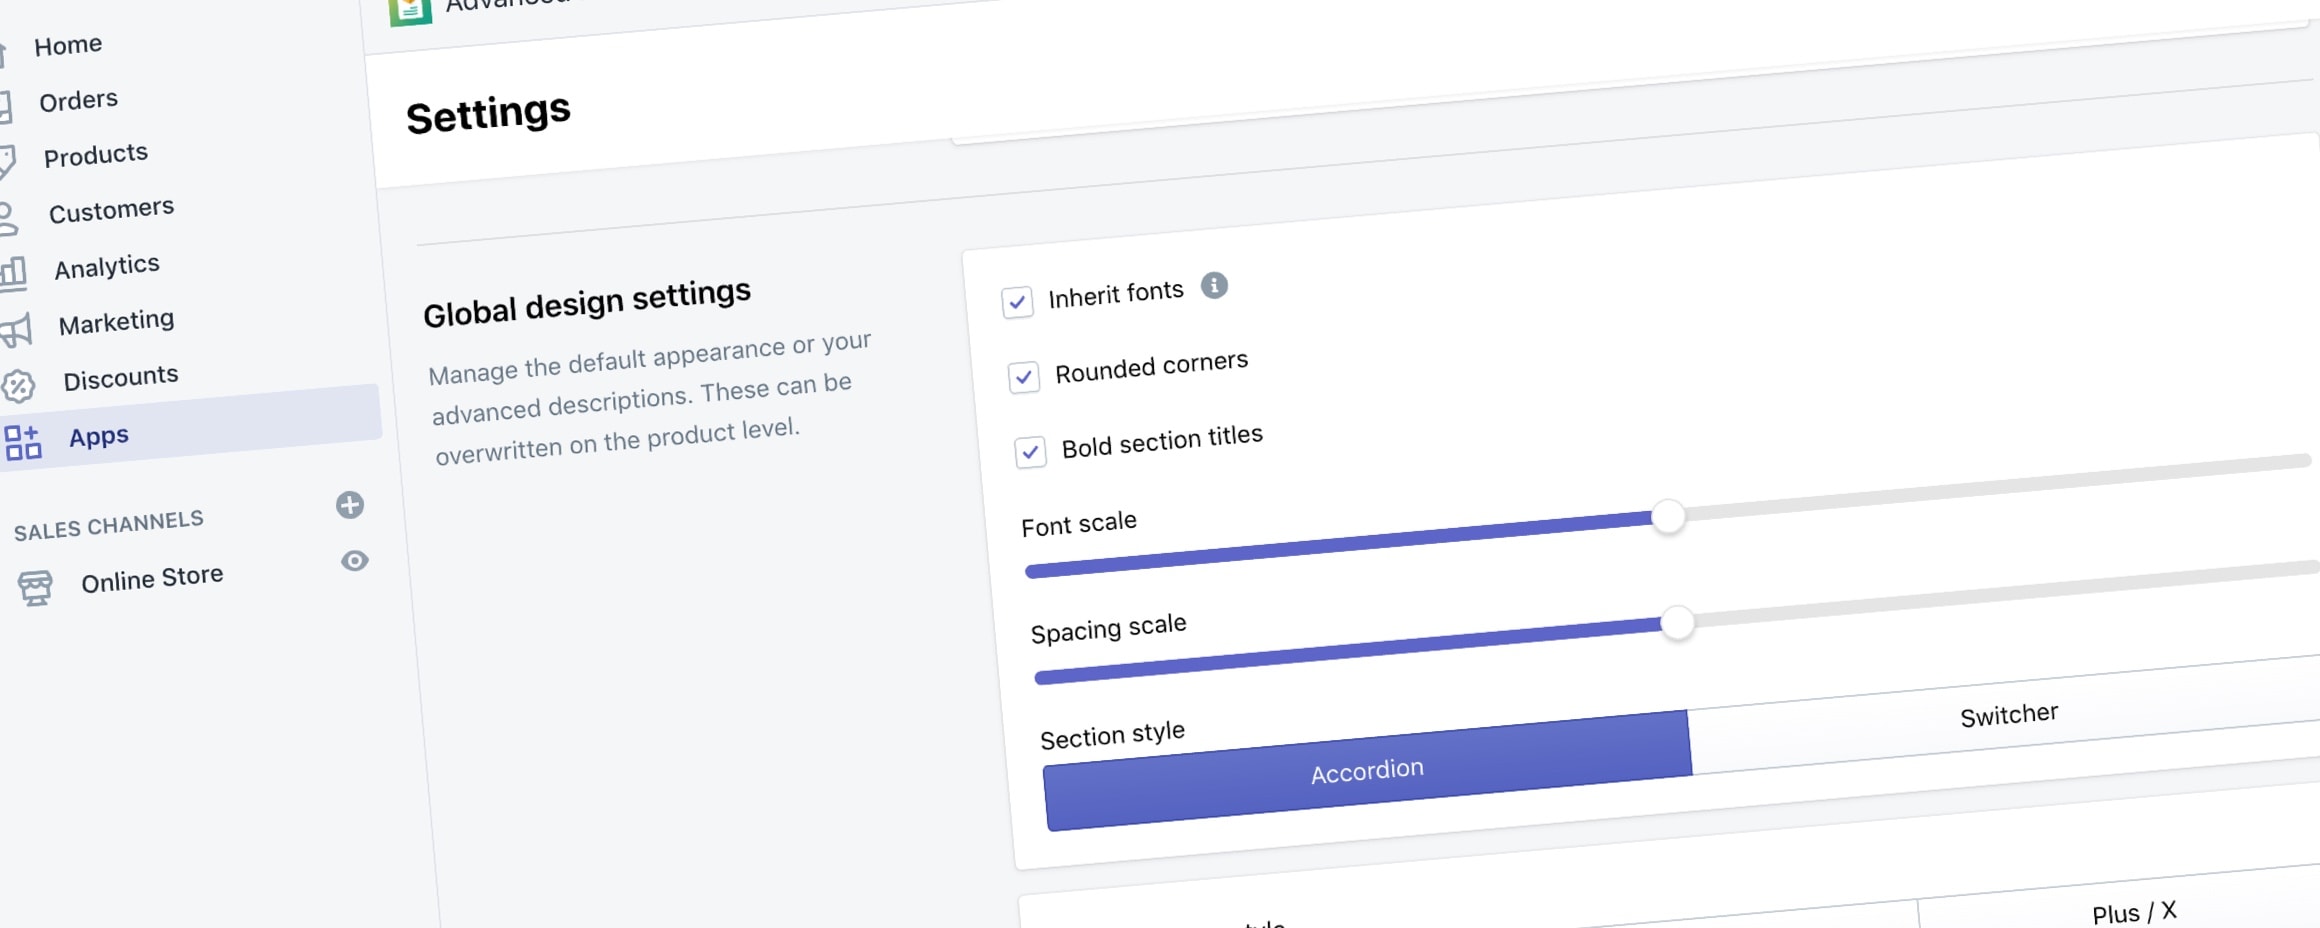Add a sales channel with plus icon
2320x928 pixels.
(350, 505)
